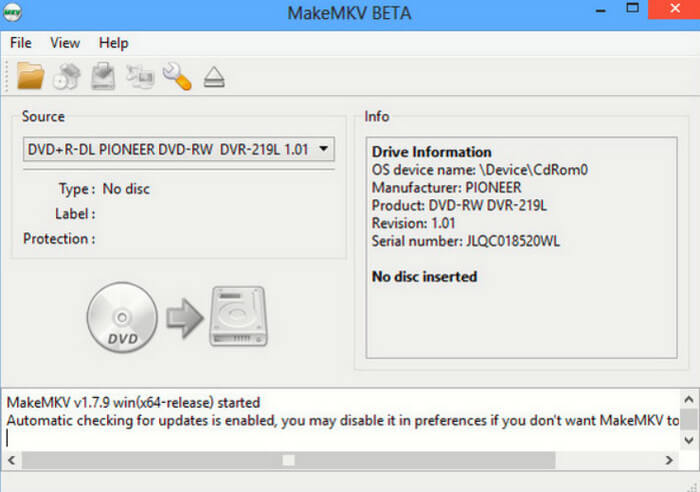Image resolution: width=700 pixels, height=492 pixels.
Task: Click the large DVD to hard drive button
Action: 177,317
